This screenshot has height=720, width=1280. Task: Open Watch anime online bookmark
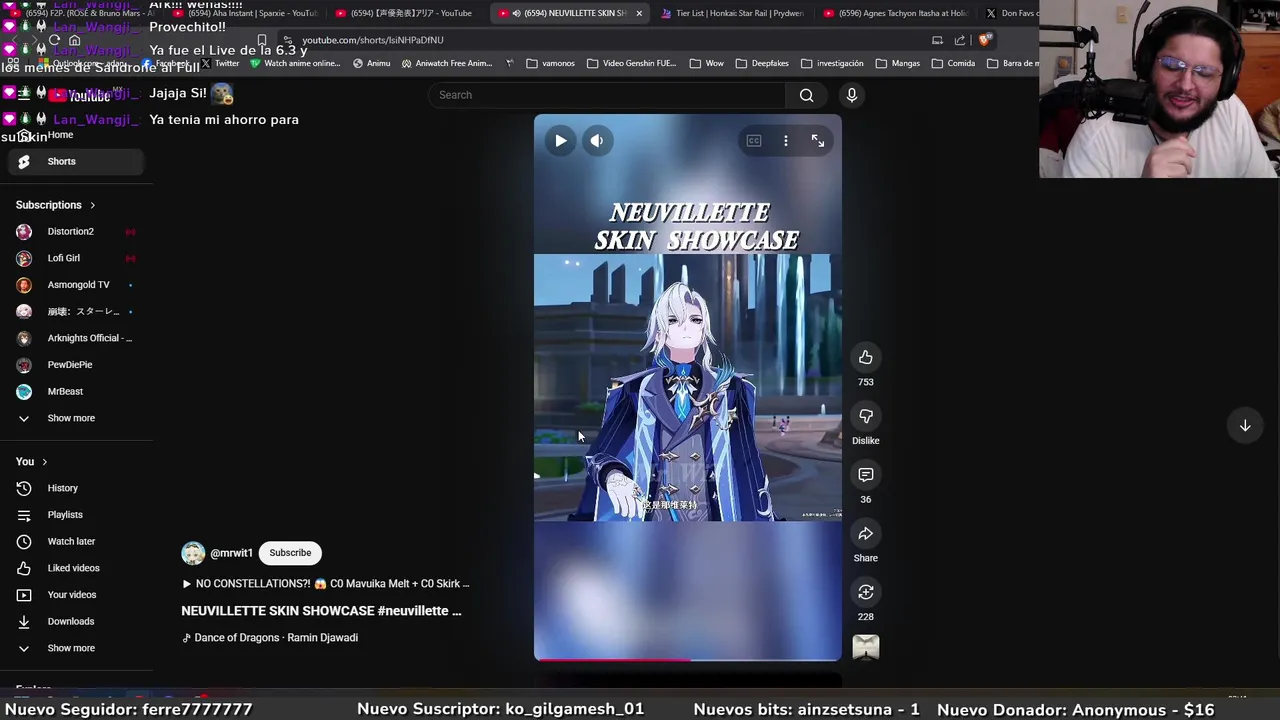(295, 63)
